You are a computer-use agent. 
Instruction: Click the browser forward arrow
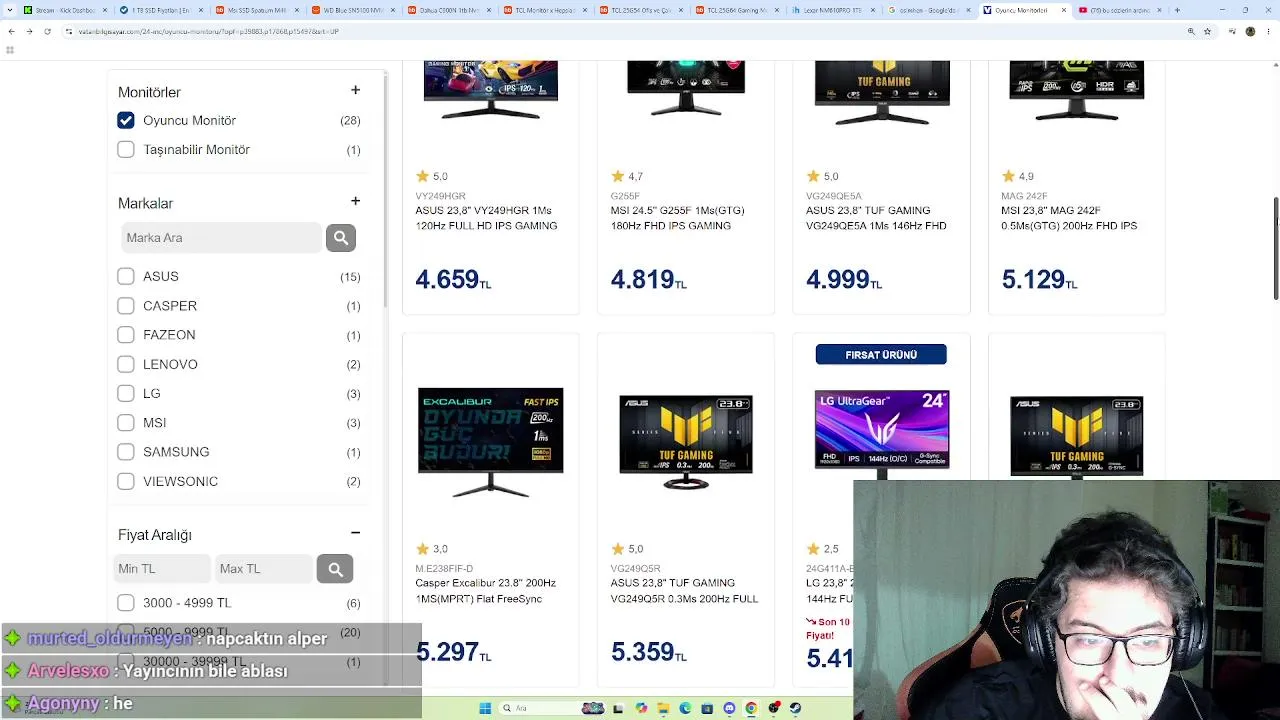pyautogui.click(x=29, y=31)
